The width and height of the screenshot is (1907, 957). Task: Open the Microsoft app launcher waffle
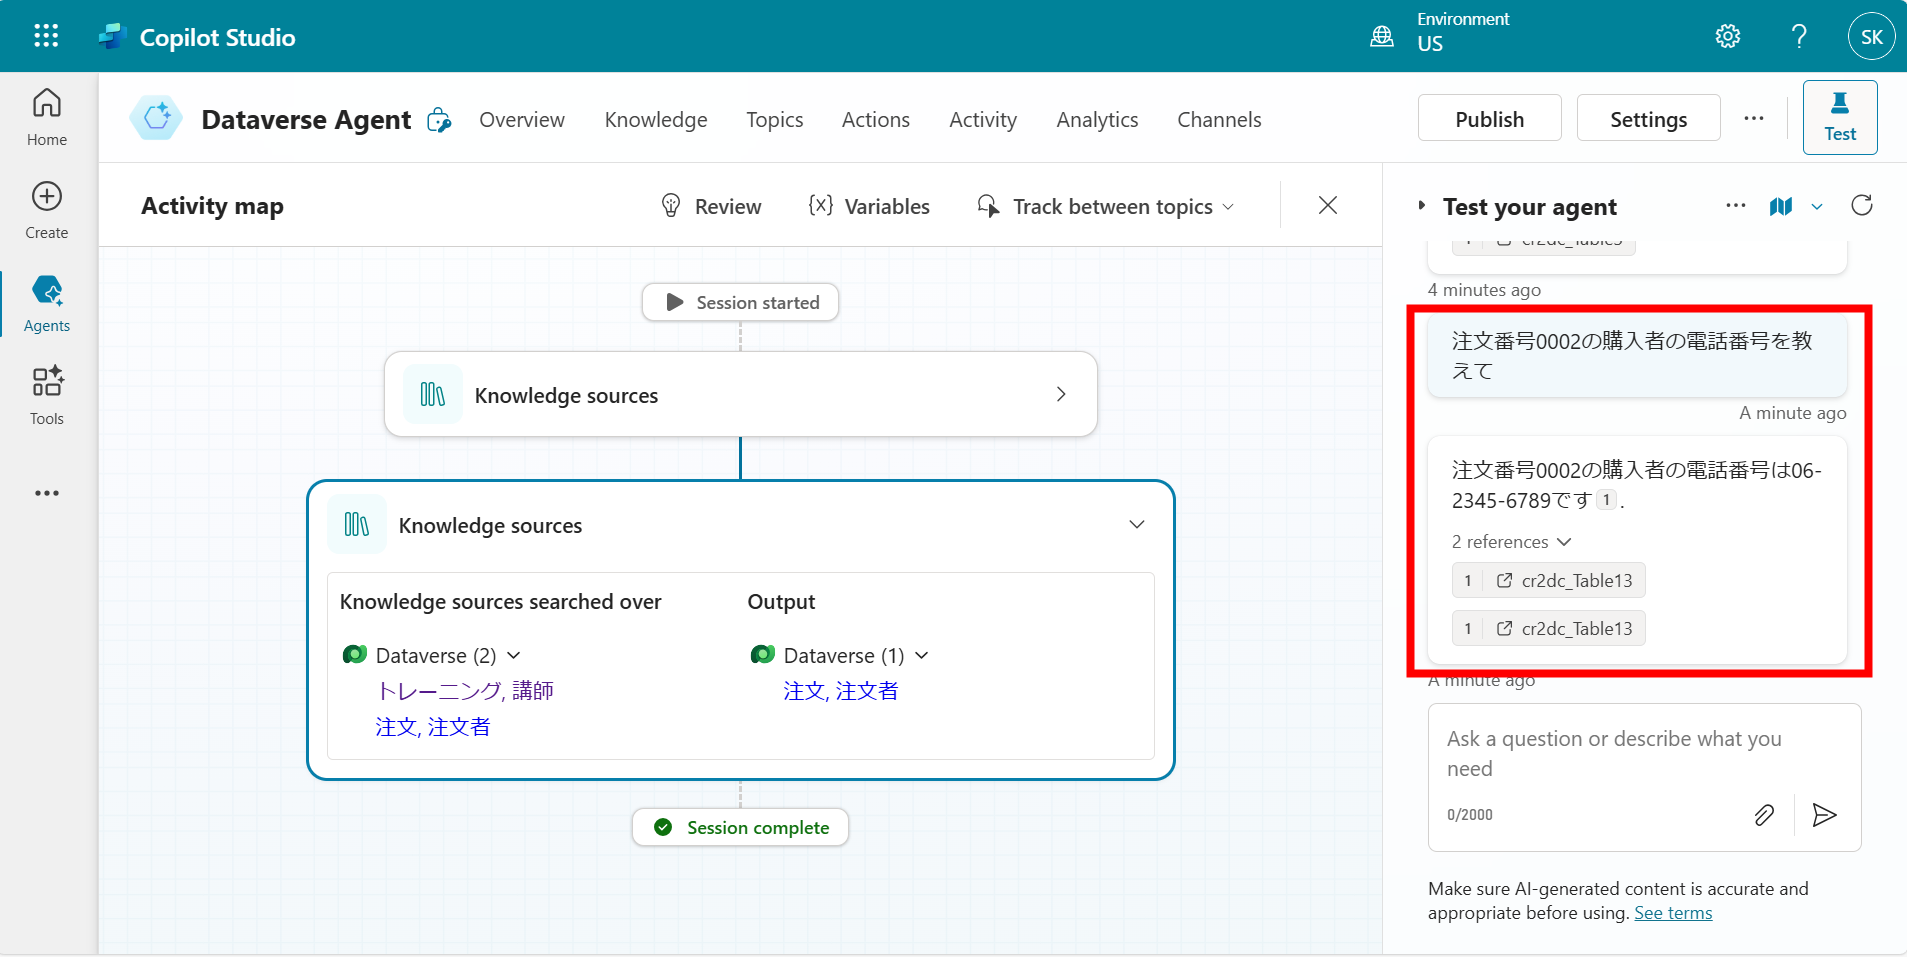pos(46,35)
